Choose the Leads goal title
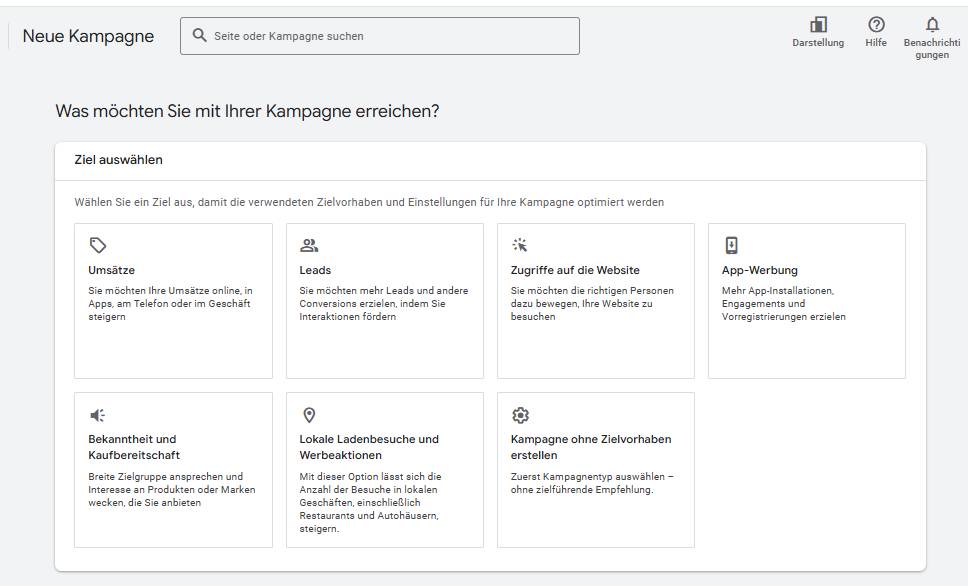 pyautogui.click(x=315, y=270)
